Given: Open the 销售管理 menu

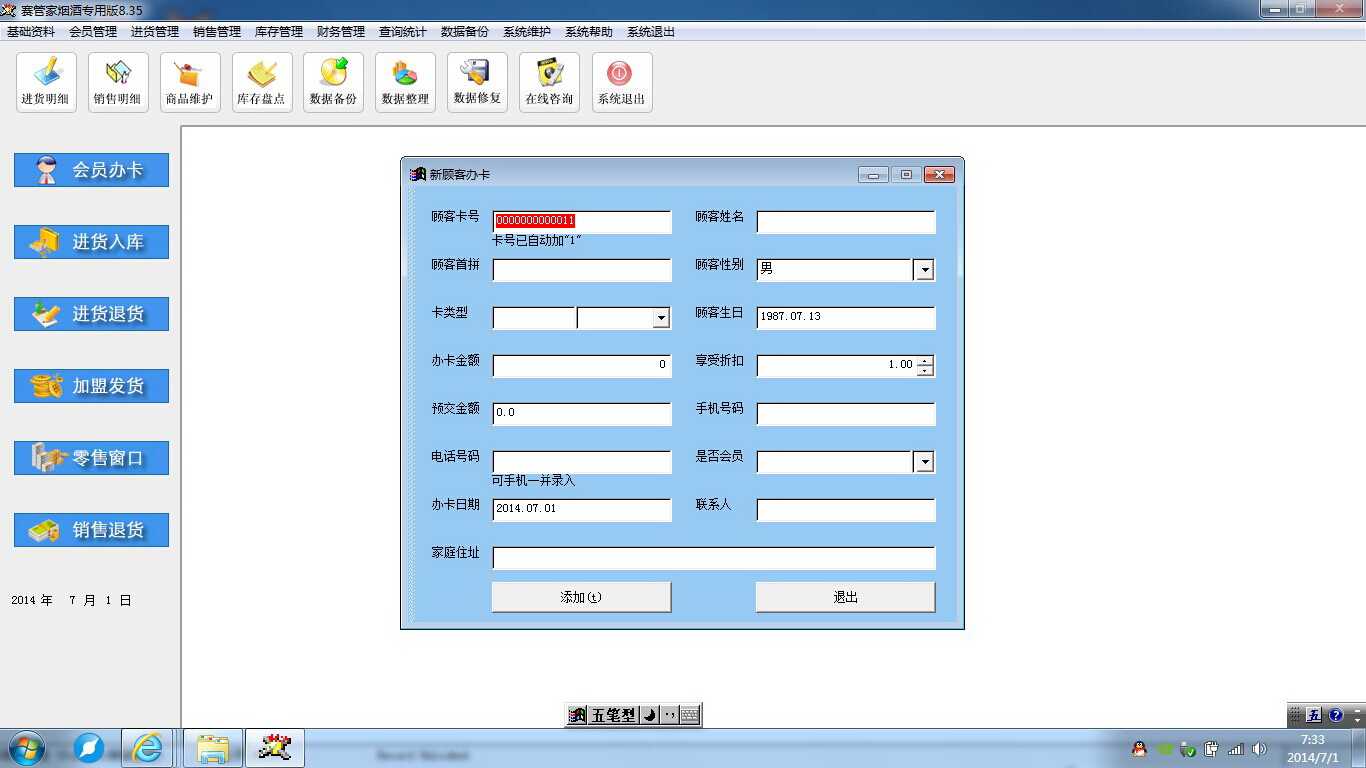Looking at the screenshot, I should point(217,32).
